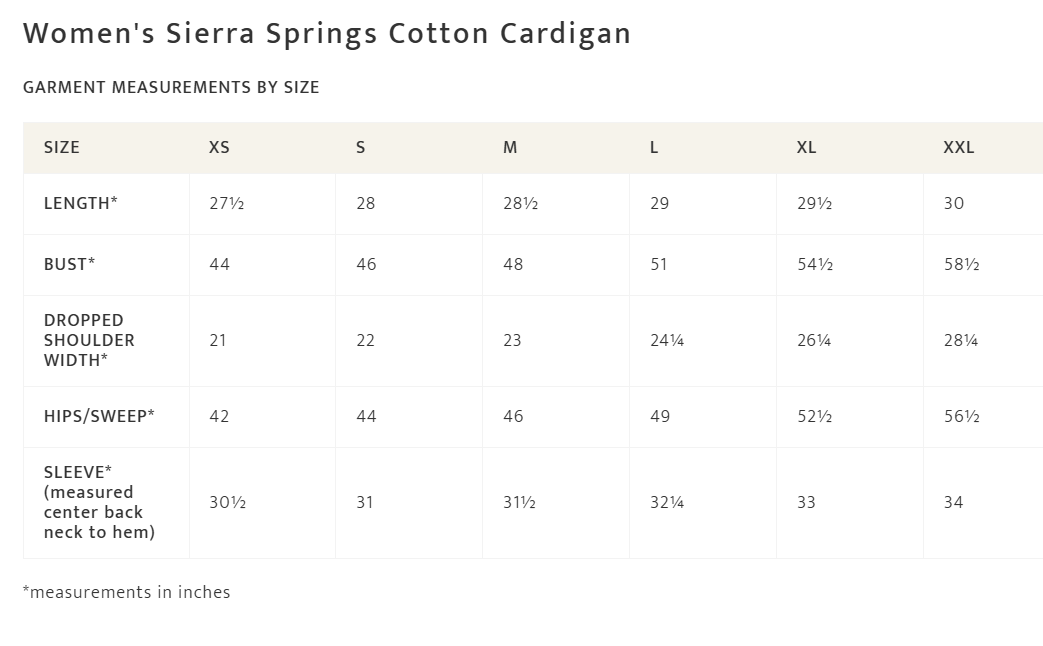This screenshot has width=1043, height=646.
Task: Select the XS length value 27½
Action: [227, 203]
